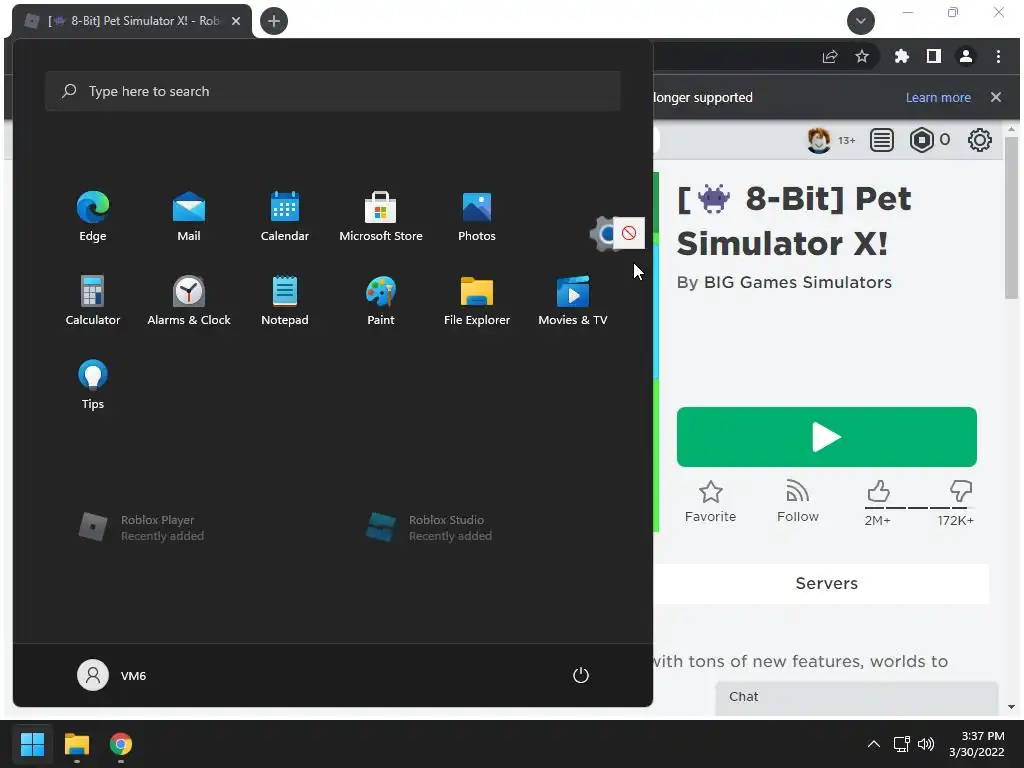Screen dimensions: 1024x768
Task: Open File Explorer from pinned apps
Action: [x=477, y=300]
